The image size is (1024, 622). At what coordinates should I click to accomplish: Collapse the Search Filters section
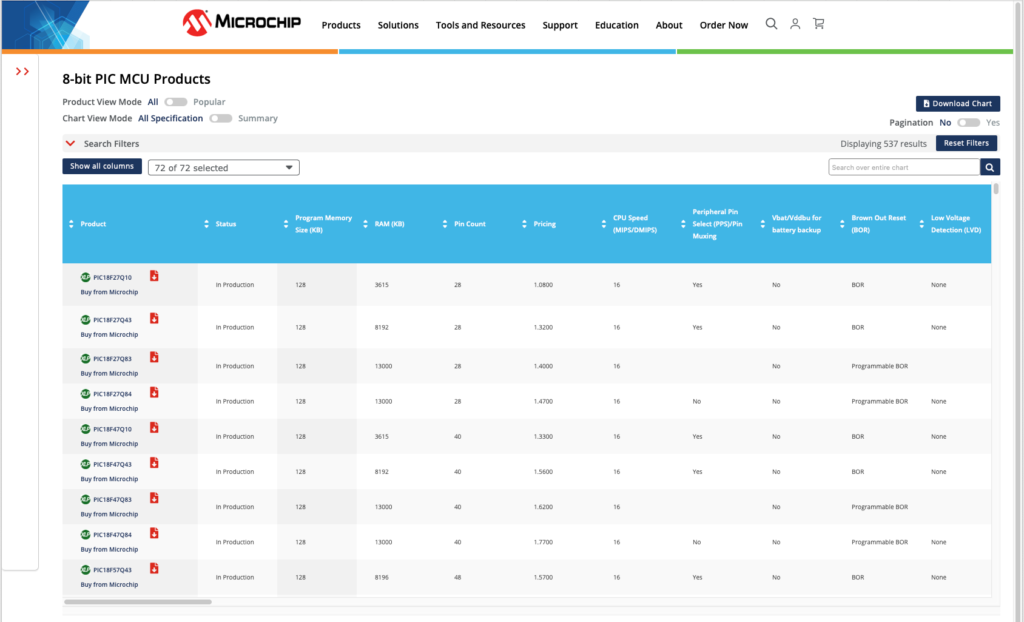[x=71, y=144]
